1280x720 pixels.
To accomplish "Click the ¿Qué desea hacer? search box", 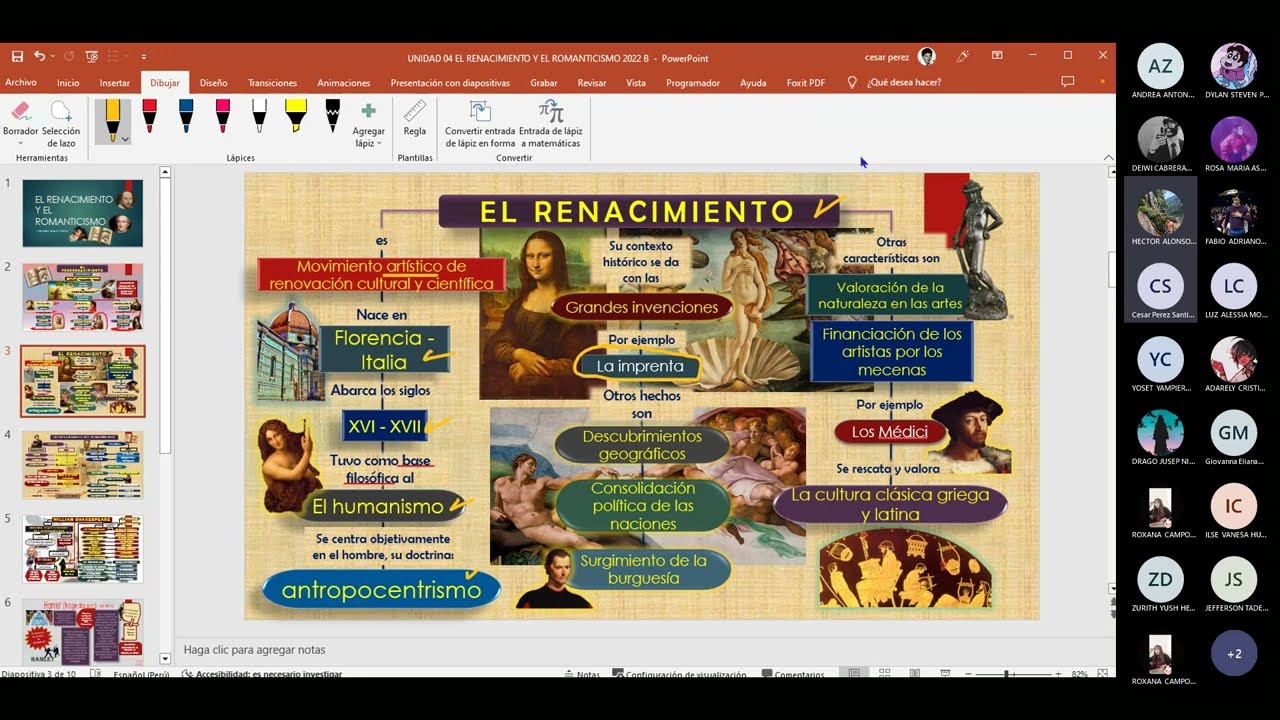I will click(904, 83).
